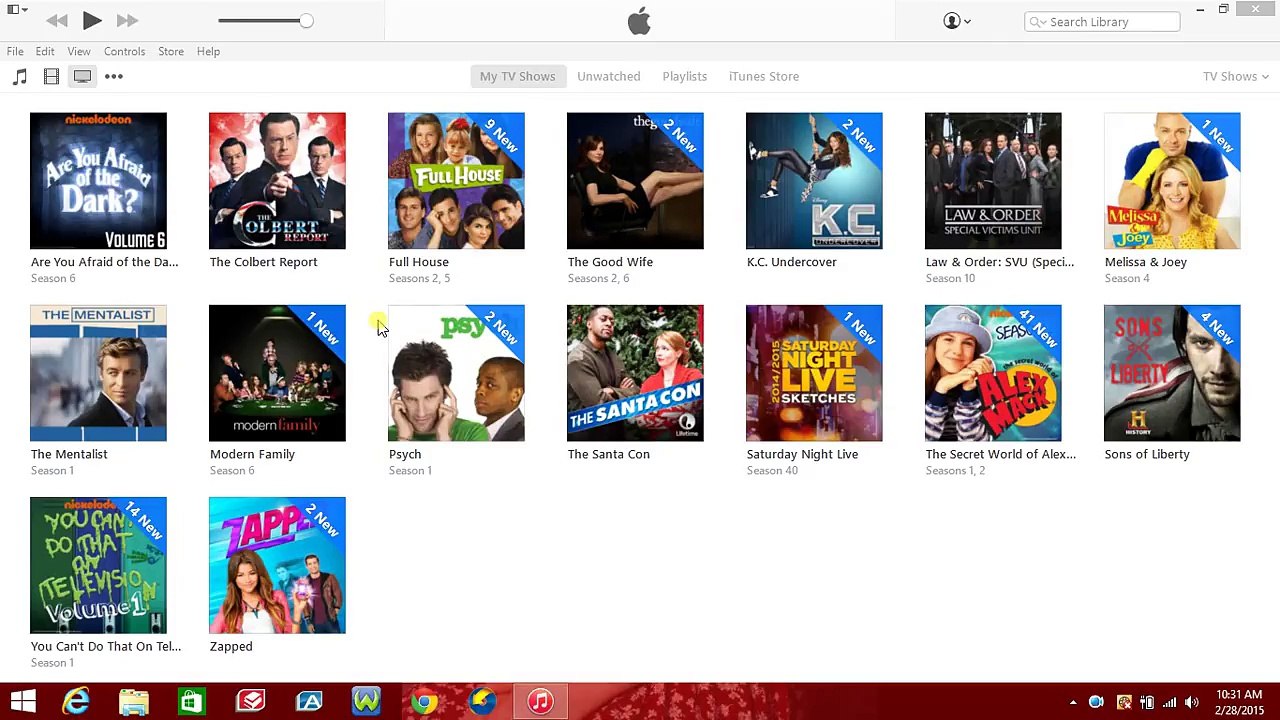This screenshot has height=720, width=1280.
Task: Click the 'K.C. Undercover' title text
Action: point(791,262)
